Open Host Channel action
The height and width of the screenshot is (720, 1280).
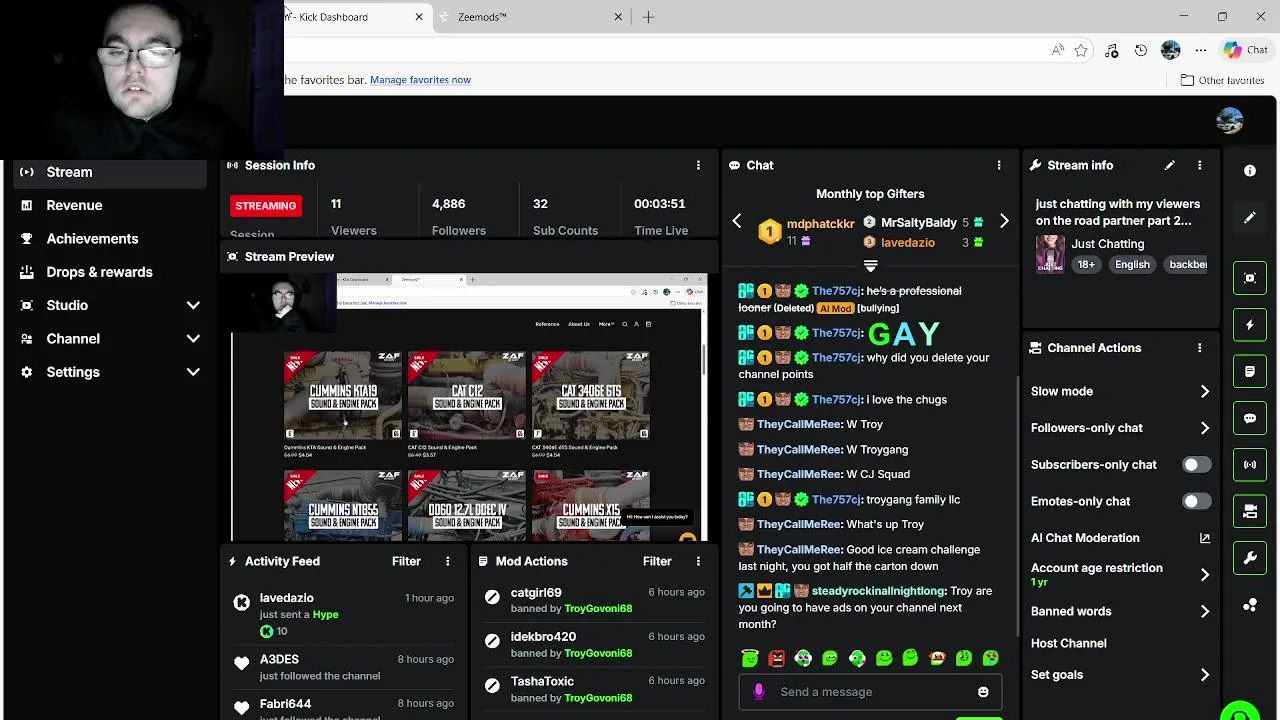1068,643
